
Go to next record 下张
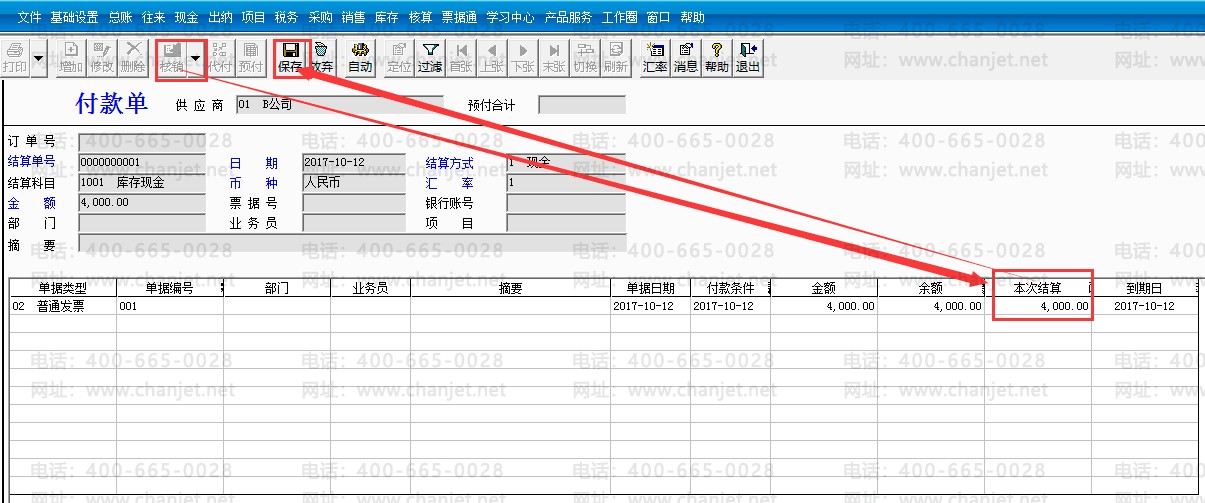(x=522, y=57)
